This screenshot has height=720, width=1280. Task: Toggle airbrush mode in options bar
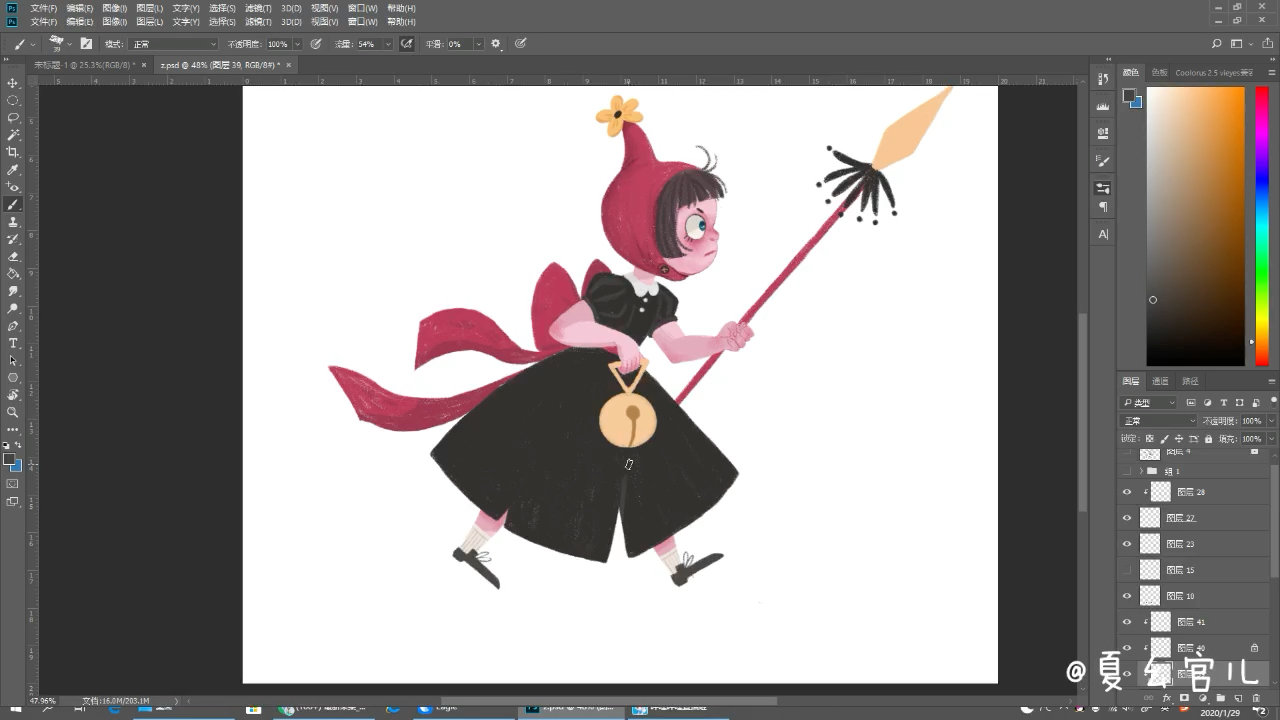407,44
